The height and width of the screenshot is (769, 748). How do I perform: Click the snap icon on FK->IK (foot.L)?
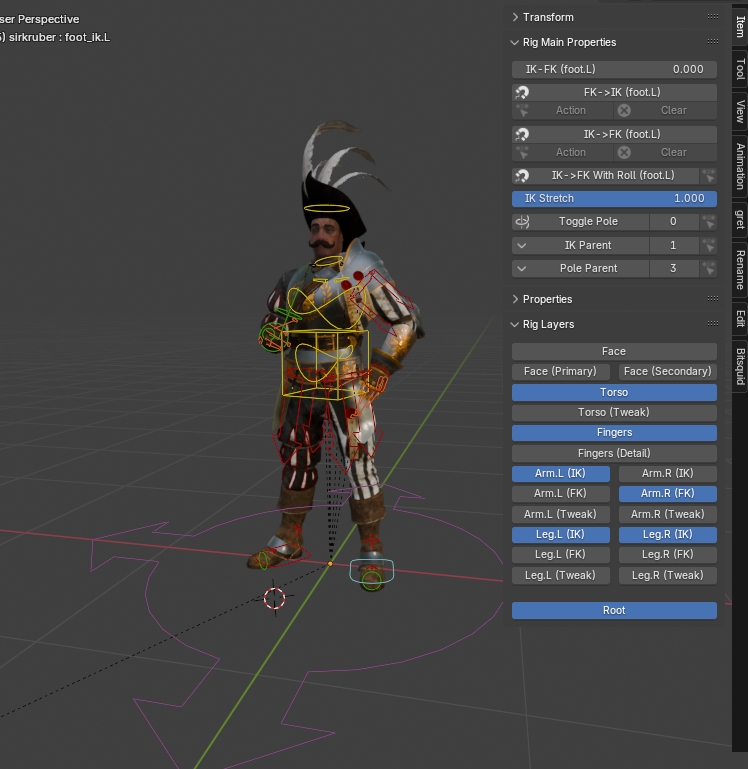click(x=522, y=92)
